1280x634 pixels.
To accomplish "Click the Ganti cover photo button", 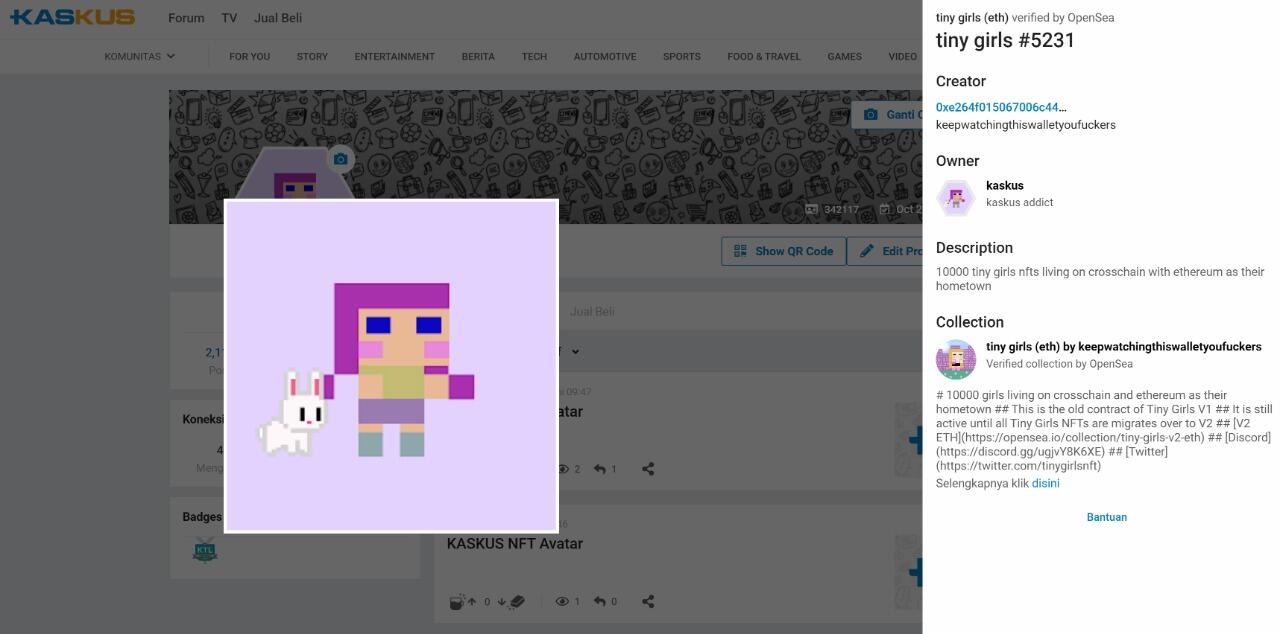I will (x=887, y=115).
